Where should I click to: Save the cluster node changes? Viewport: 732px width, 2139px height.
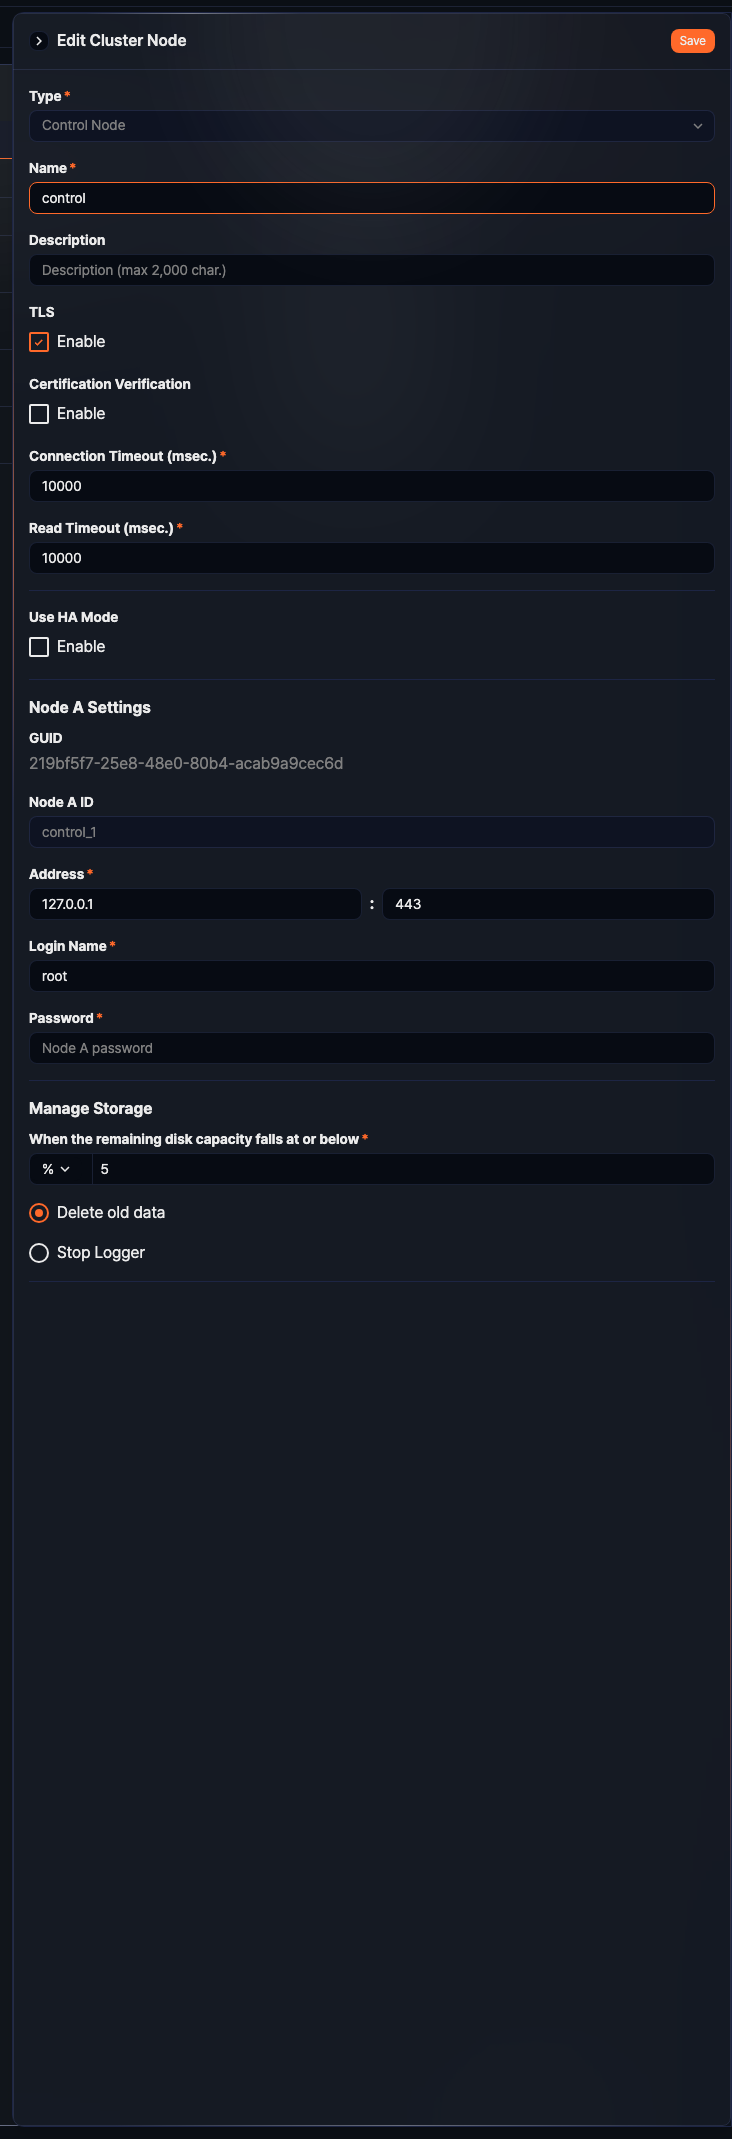692,41
